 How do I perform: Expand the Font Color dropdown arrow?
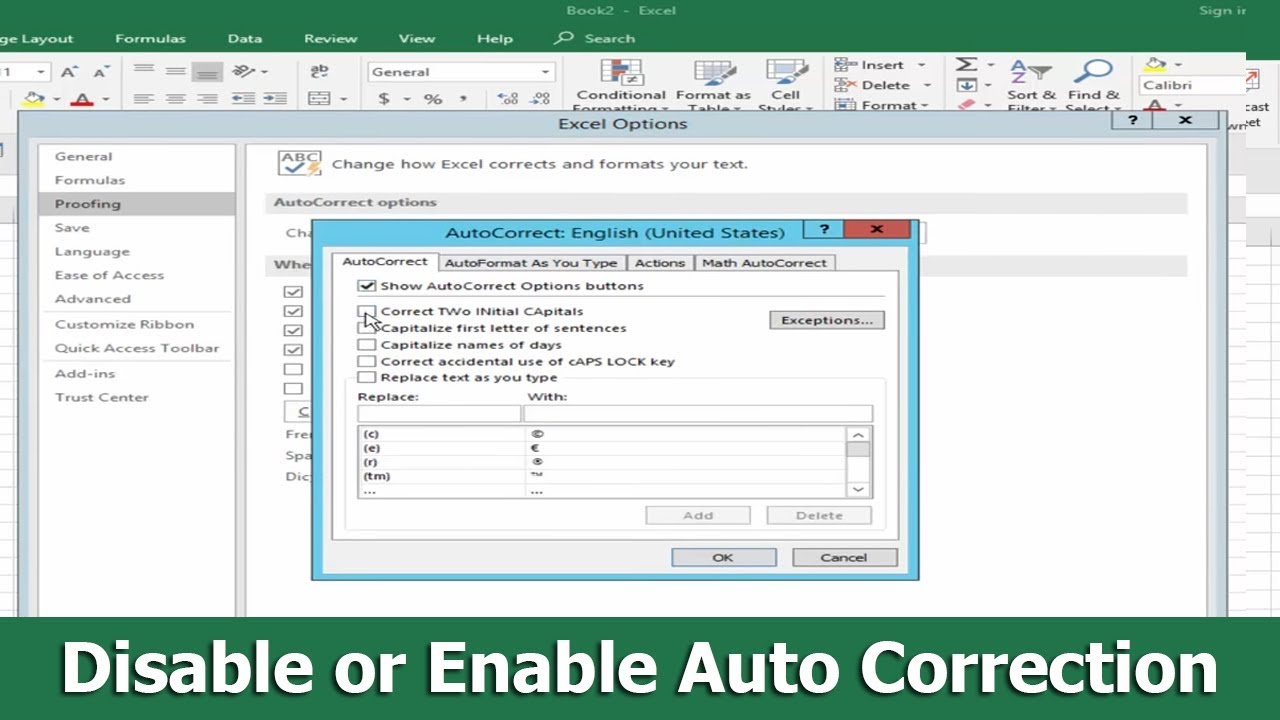click(x=104, y=99)
